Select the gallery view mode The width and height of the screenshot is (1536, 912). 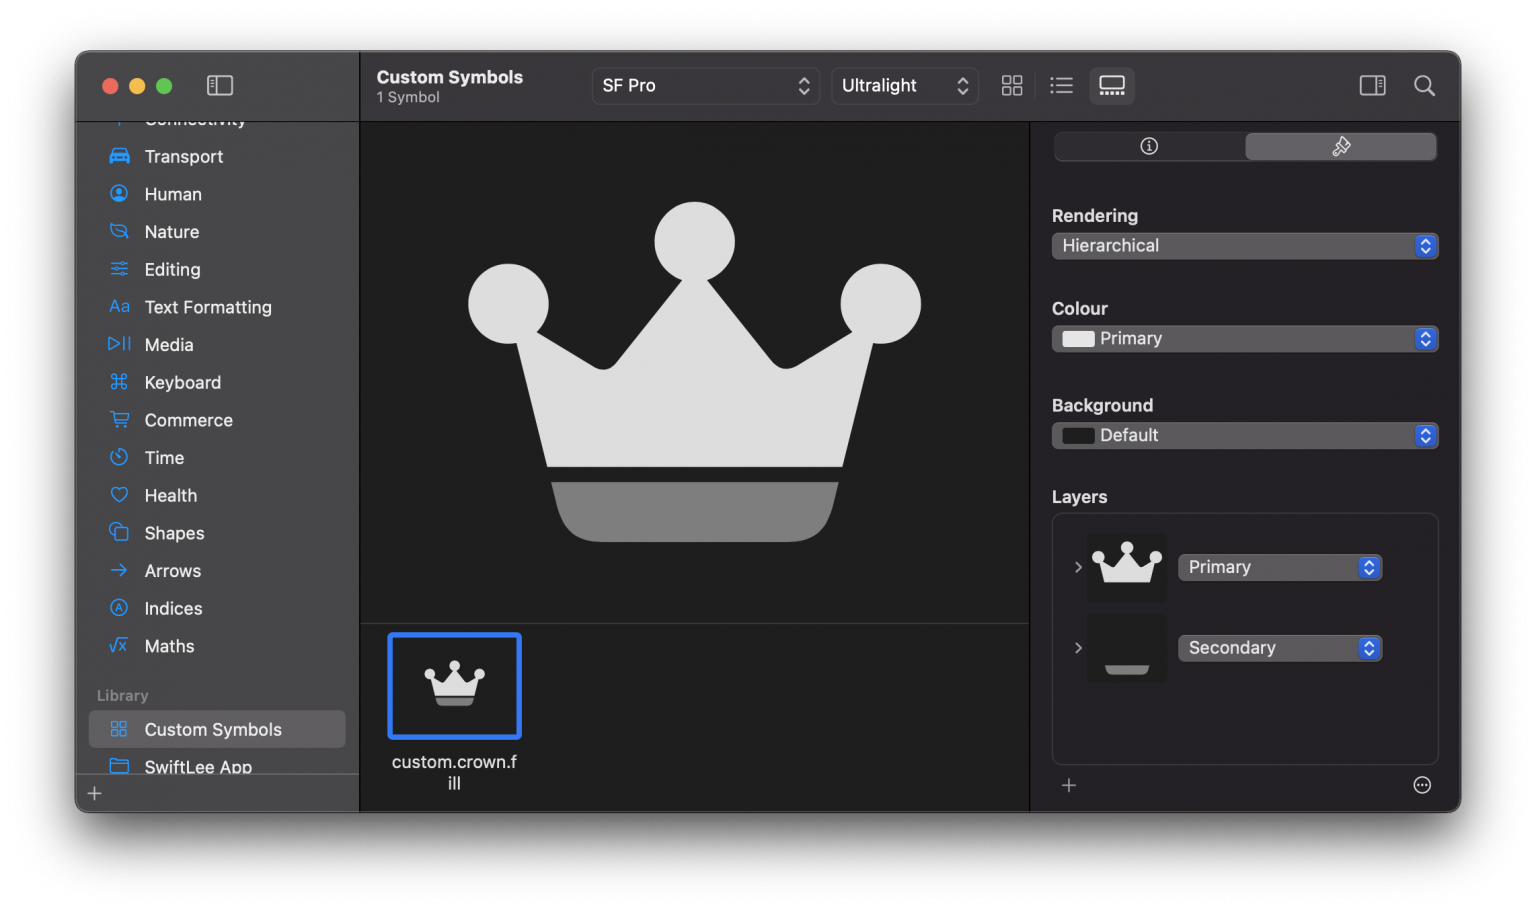click(1112, 86)
